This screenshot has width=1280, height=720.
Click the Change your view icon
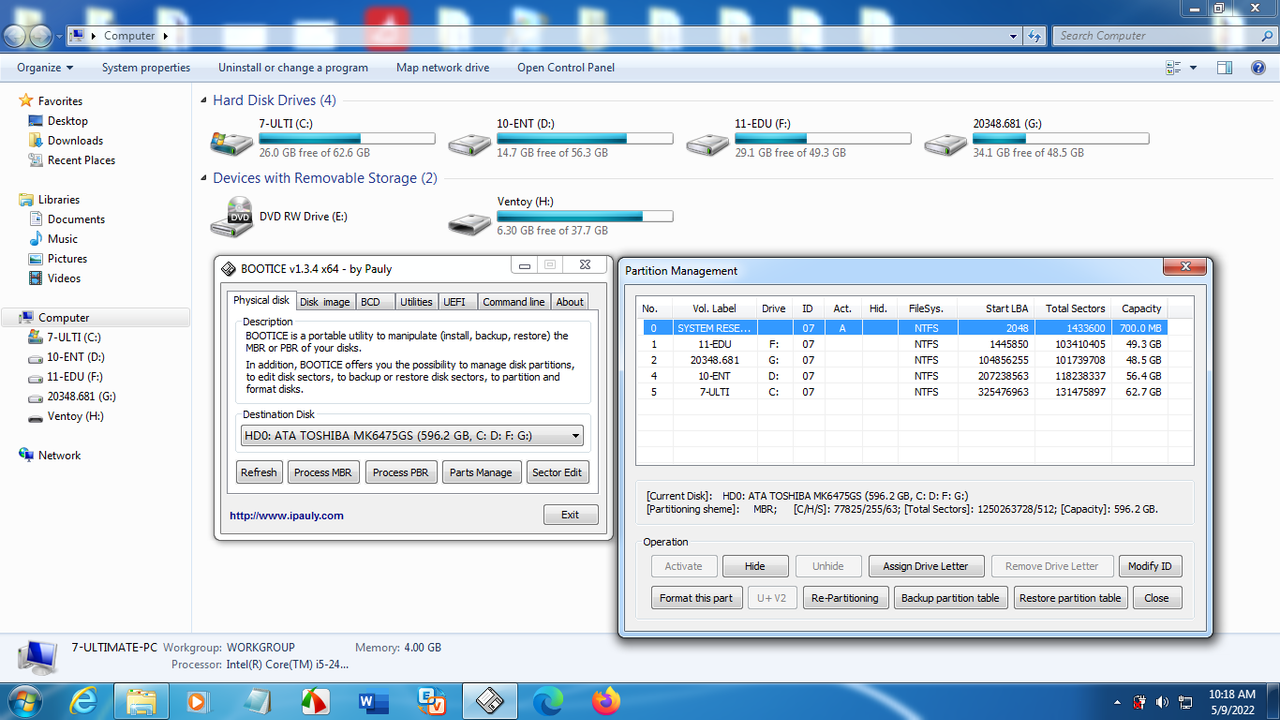point(1174,68)
